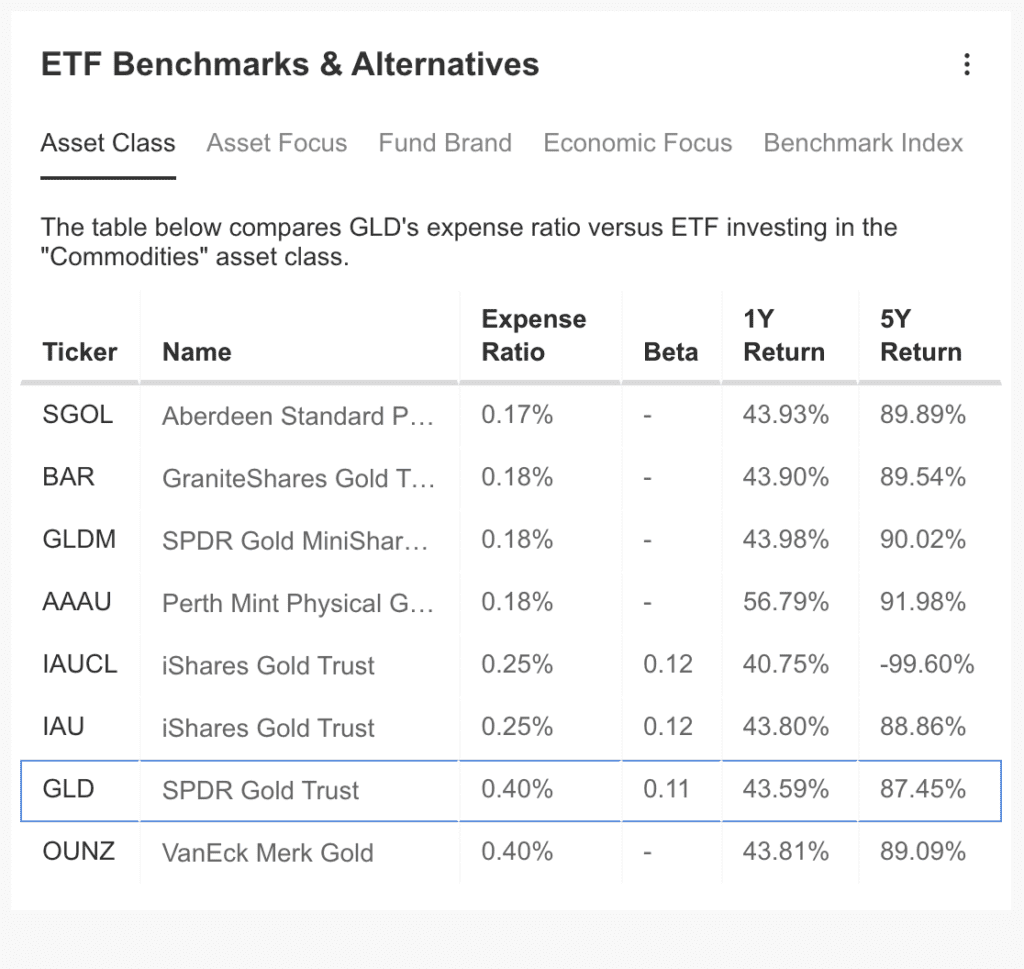
Task: Click the Name column header
Action: [x=197, y=352]
